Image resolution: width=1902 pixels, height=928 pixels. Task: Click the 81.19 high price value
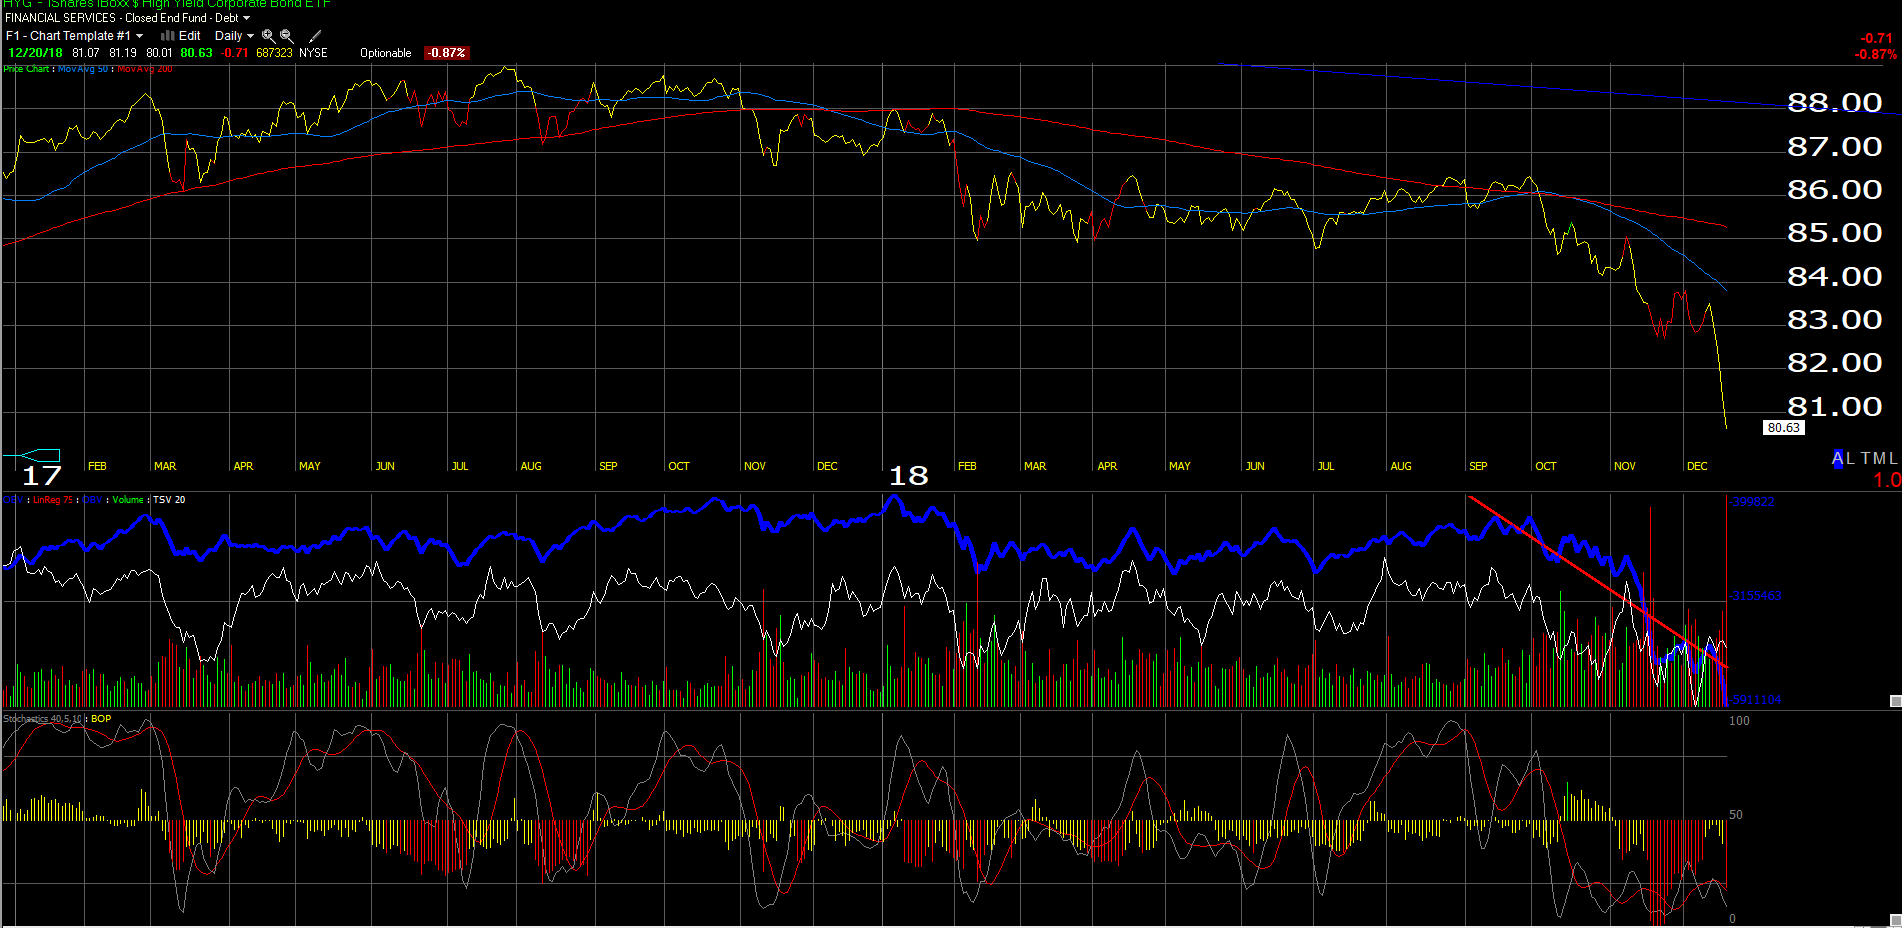point(123,53)
